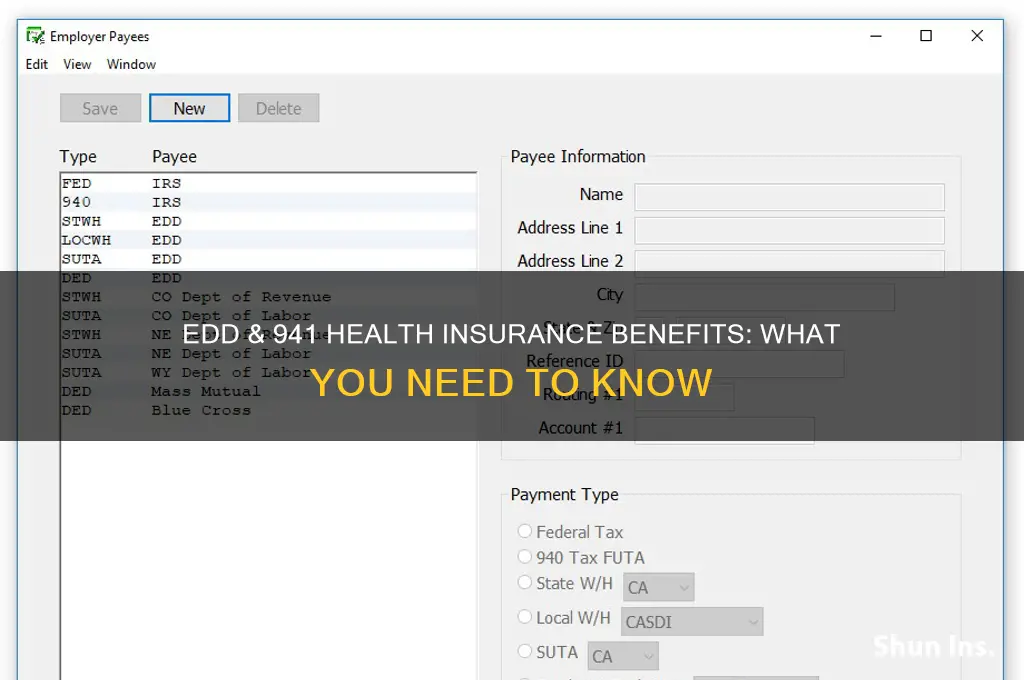Select the 940 Tax FUTA radio button

coord(524,557)
